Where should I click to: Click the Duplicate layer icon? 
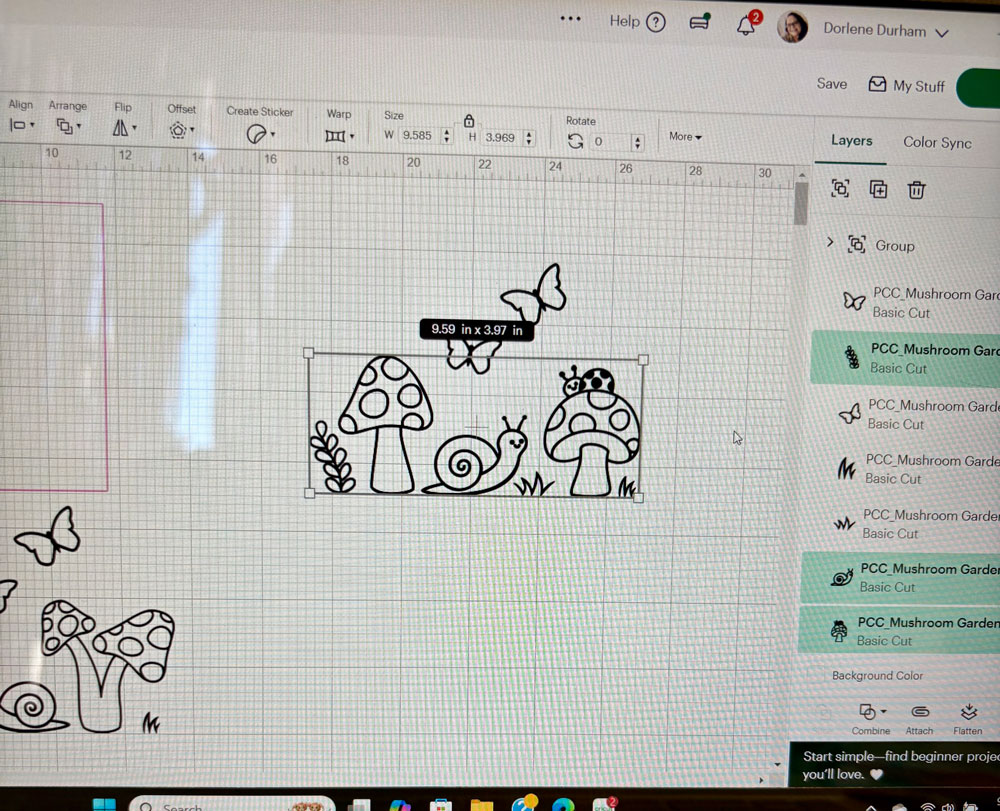(x=878, y=189)
